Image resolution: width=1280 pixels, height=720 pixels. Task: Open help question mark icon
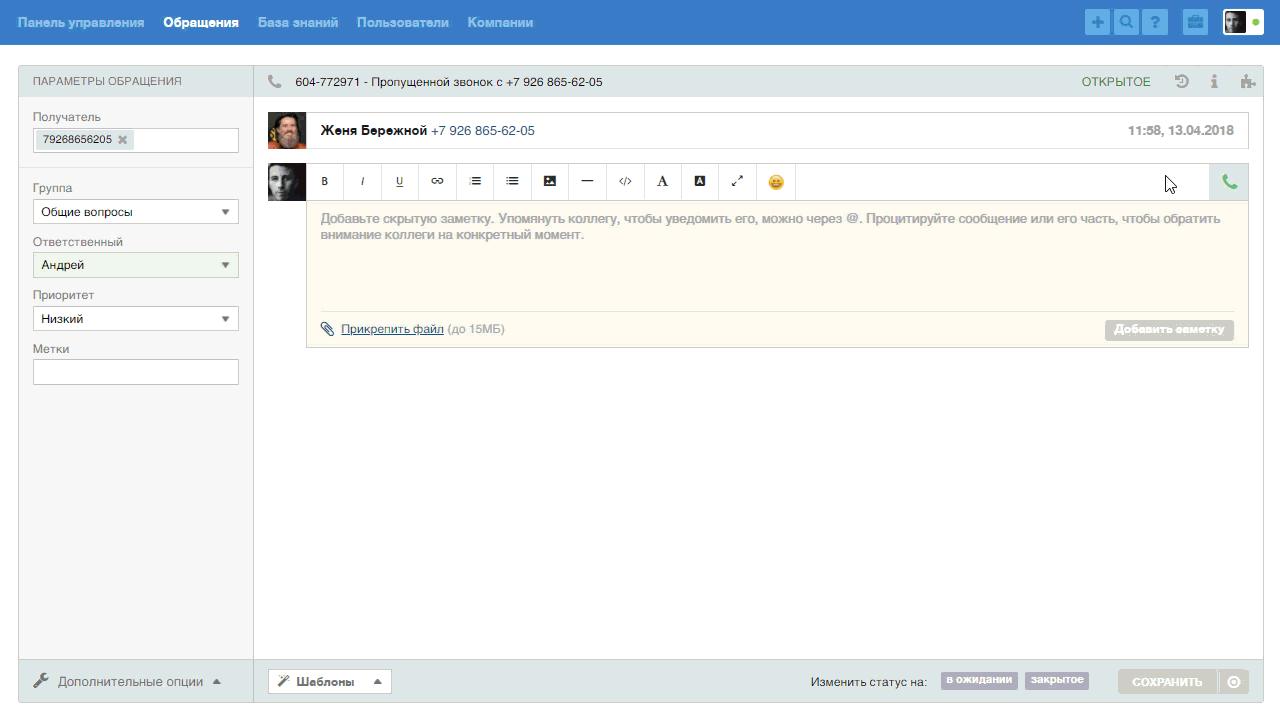point(1155,22)
